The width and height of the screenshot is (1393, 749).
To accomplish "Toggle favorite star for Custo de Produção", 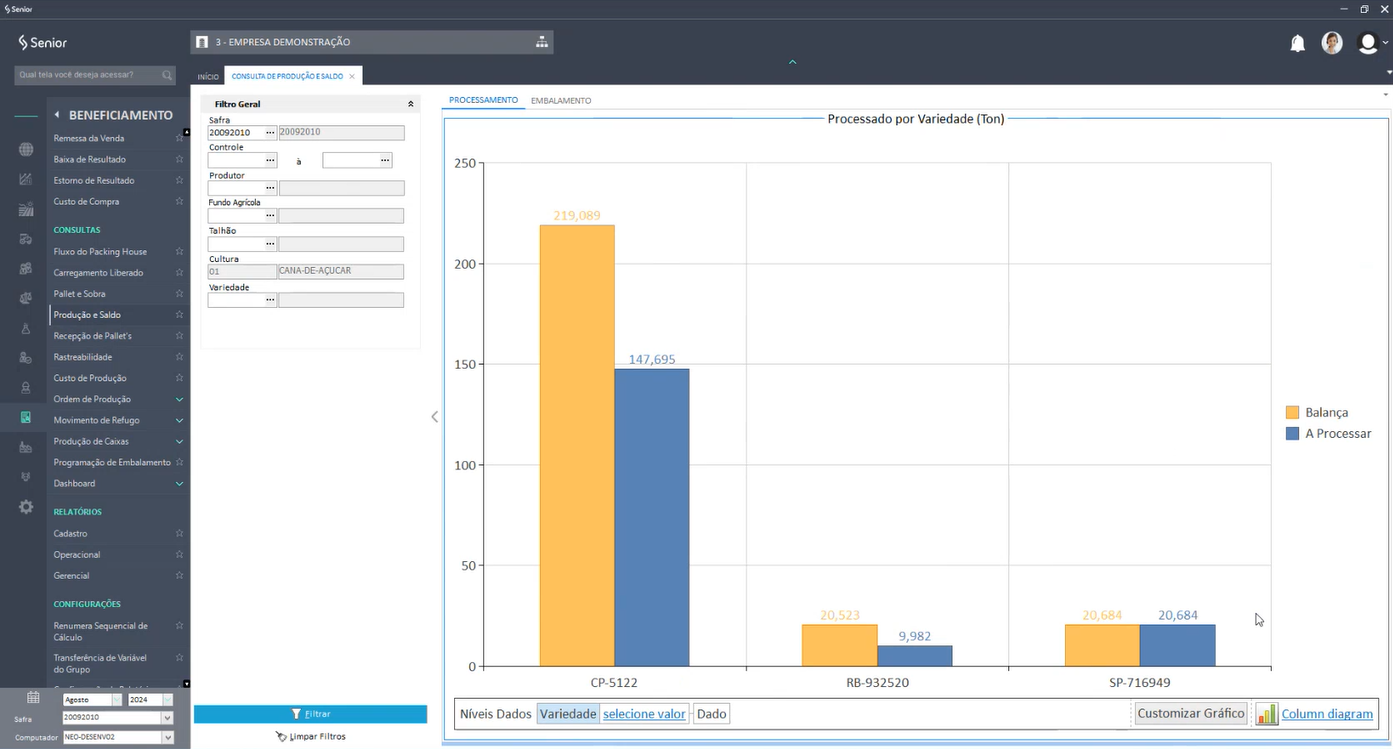I will (x=179, y=378).
